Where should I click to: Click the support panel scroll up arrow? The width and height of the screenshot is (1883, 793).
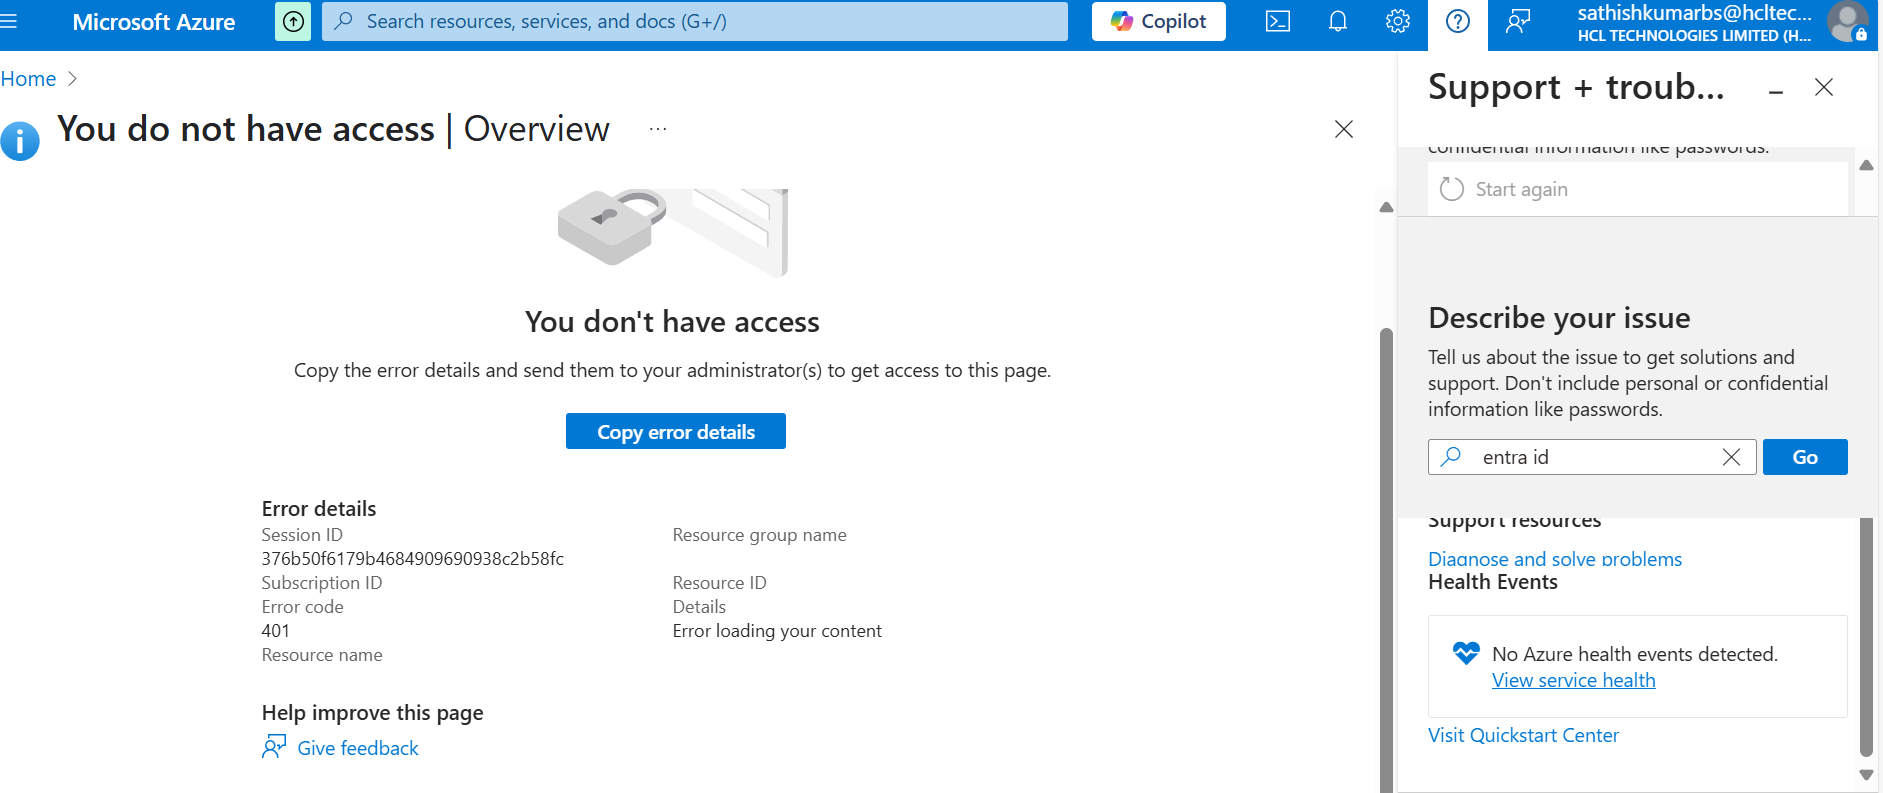(x=1866, y=165)
